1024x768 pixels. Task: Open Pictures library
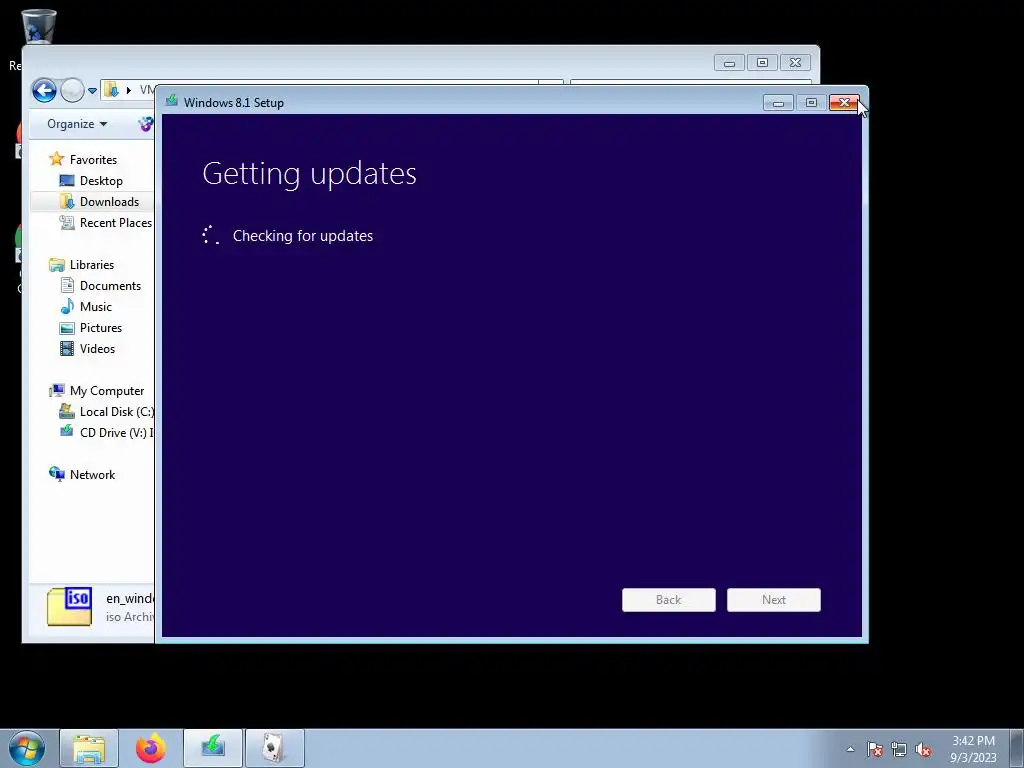pyautogui.click(x=101, y=327)
